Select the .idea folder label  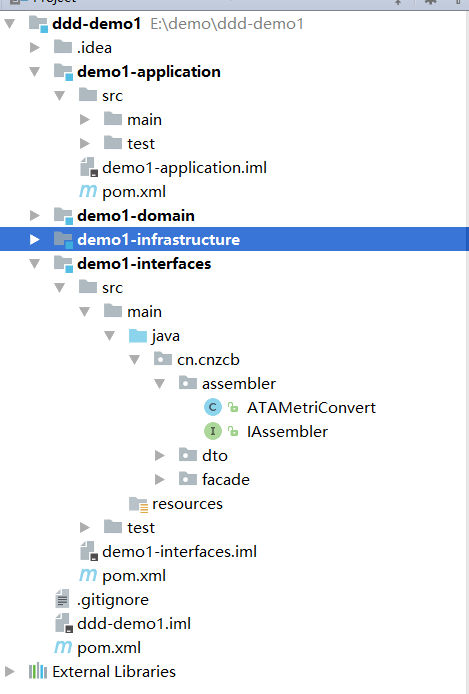click(x=94, y=47)
